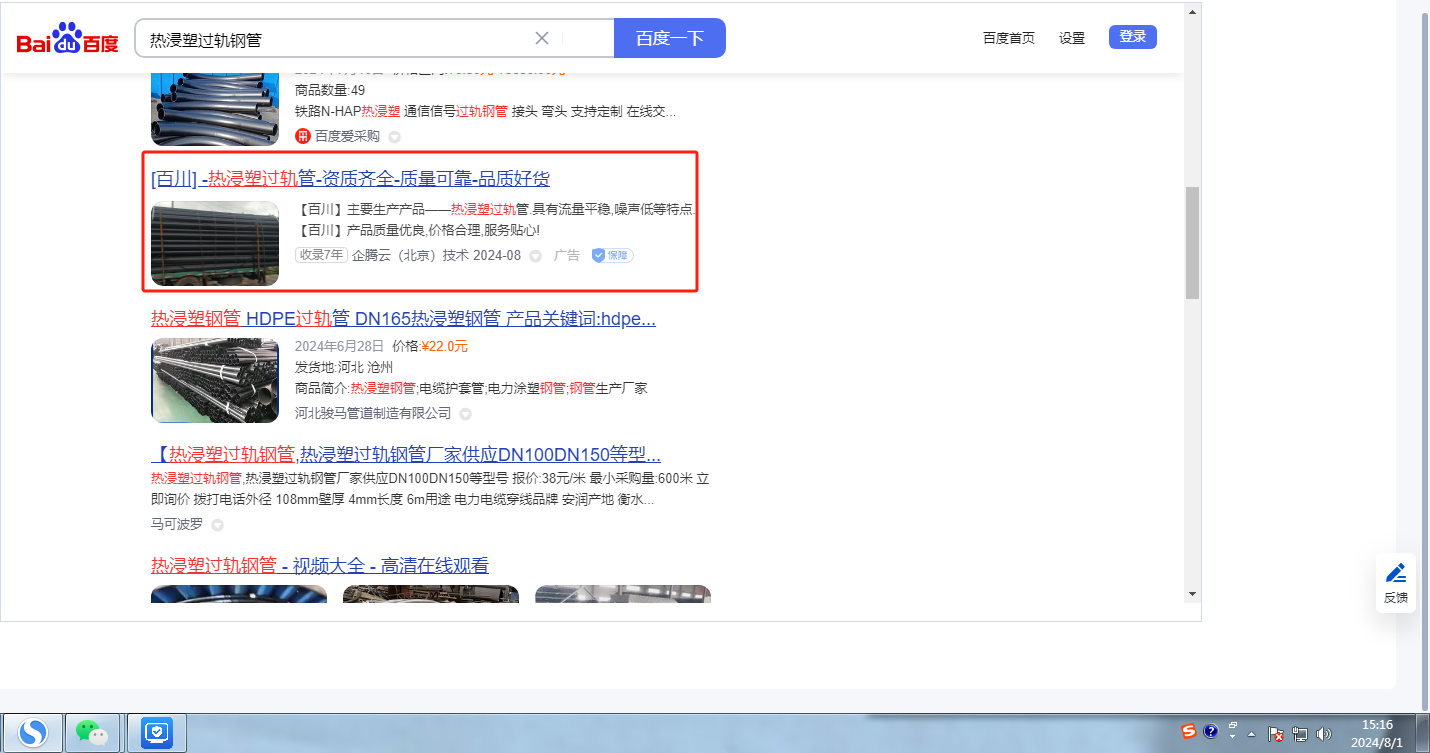
Task: Open the 百度首页 link
Action: 1009,38
